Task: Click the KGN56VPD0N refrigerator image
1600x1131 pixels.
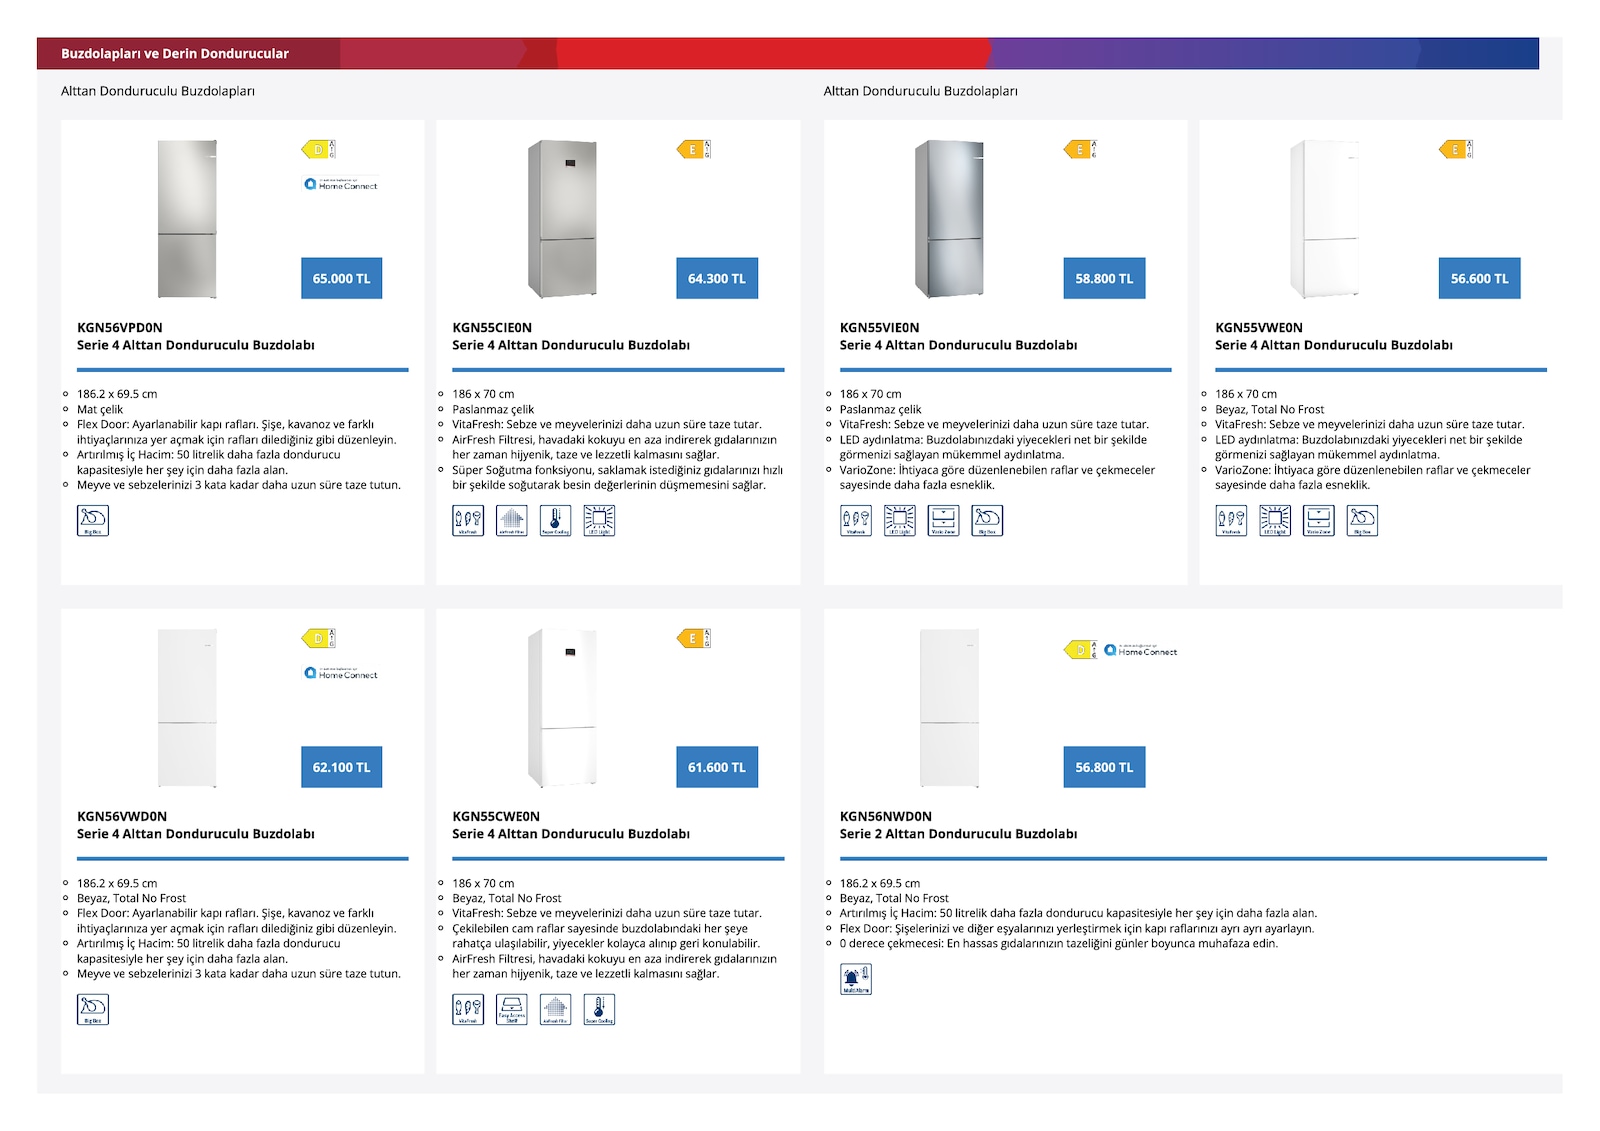Action: pos(187,219)
